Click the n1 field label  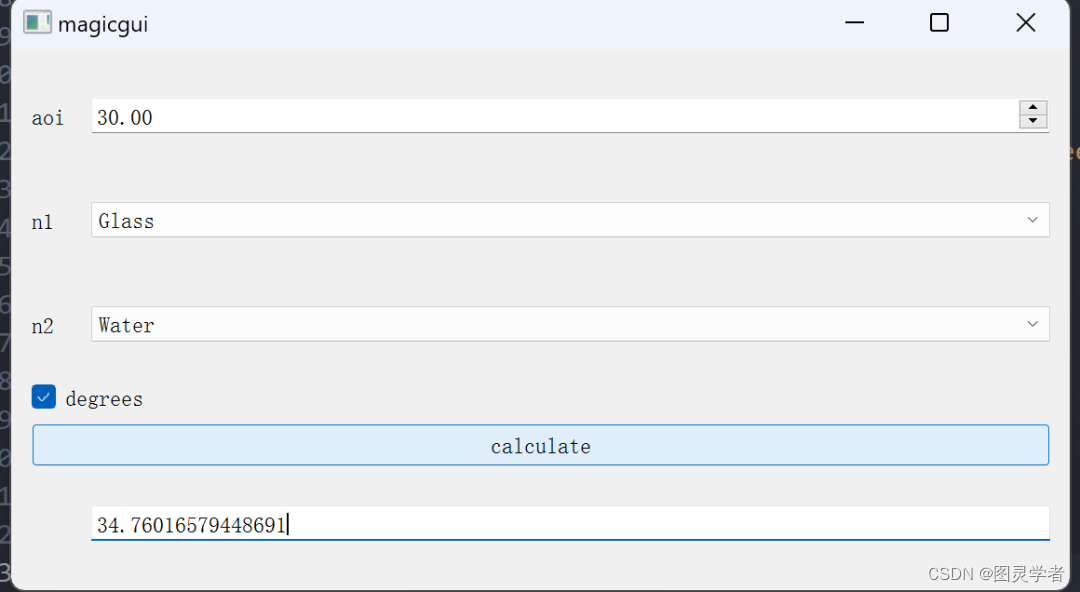[42, 222]
